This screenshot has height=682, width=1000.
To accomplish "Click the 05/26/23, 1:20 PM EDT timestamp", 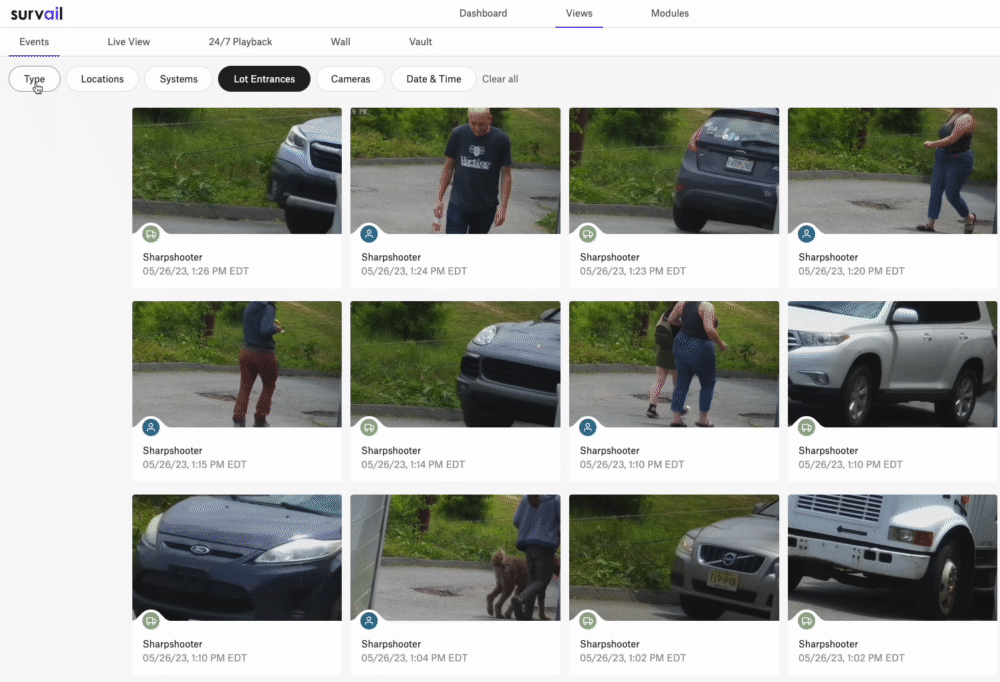I will coord(851,271).
